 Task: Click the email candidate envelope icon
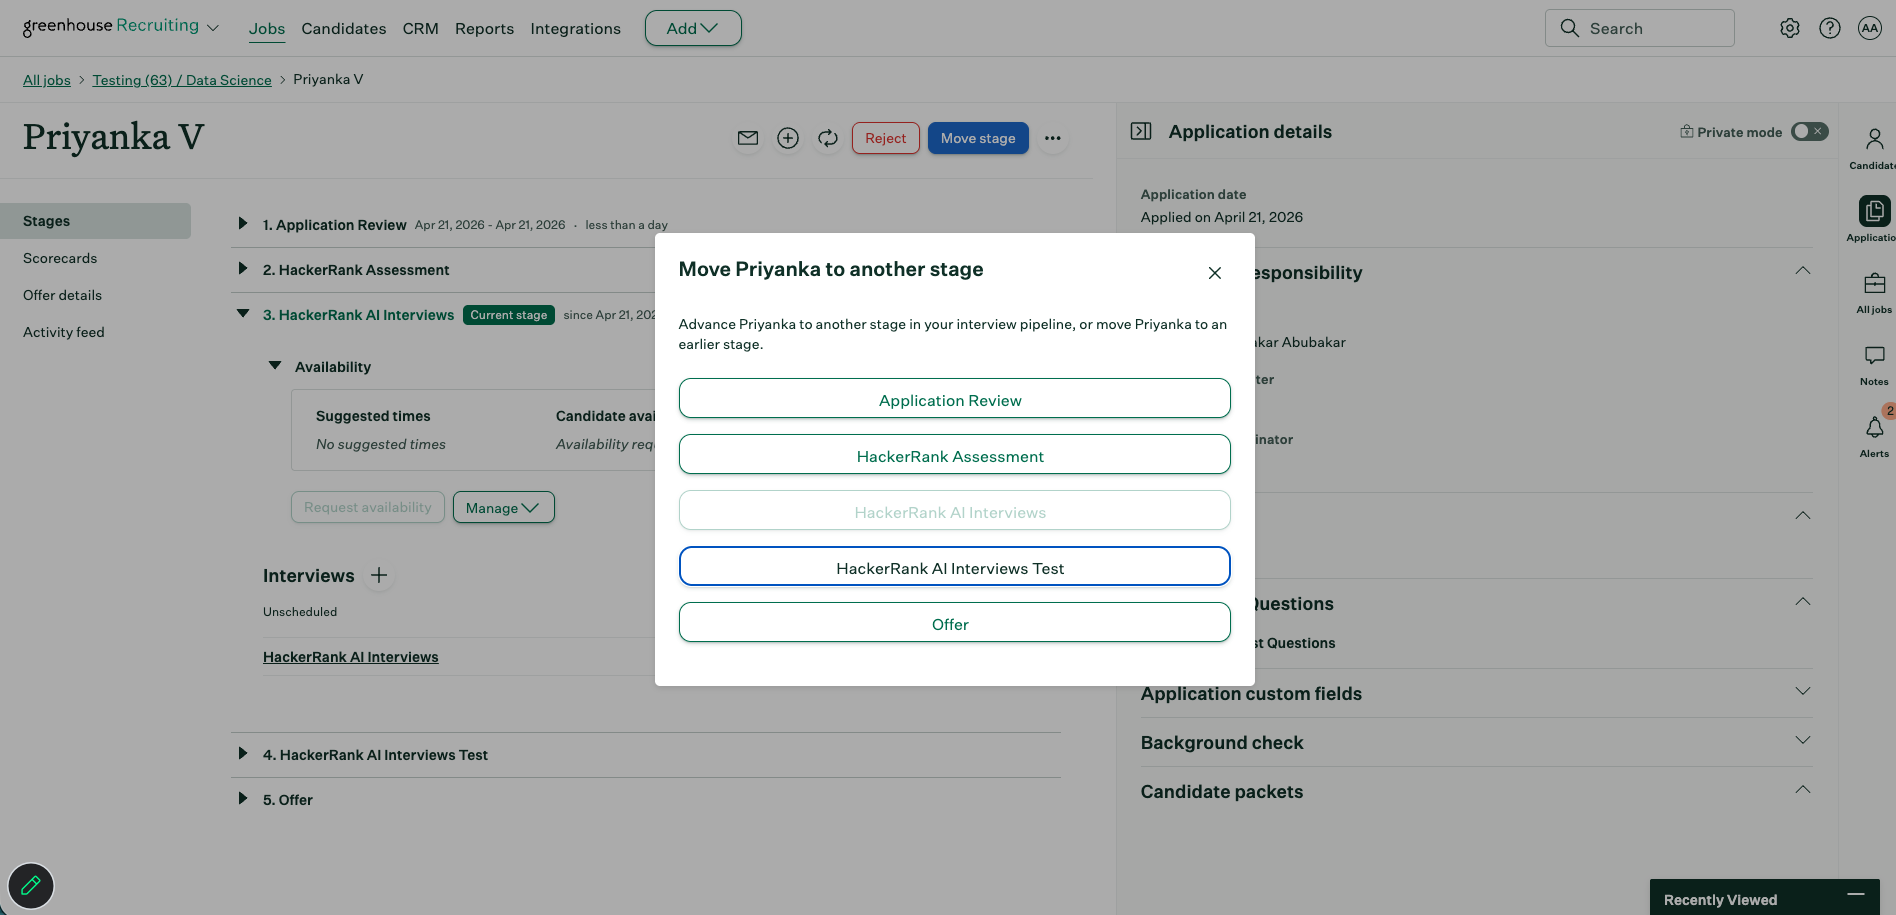[x=748, y=138]
